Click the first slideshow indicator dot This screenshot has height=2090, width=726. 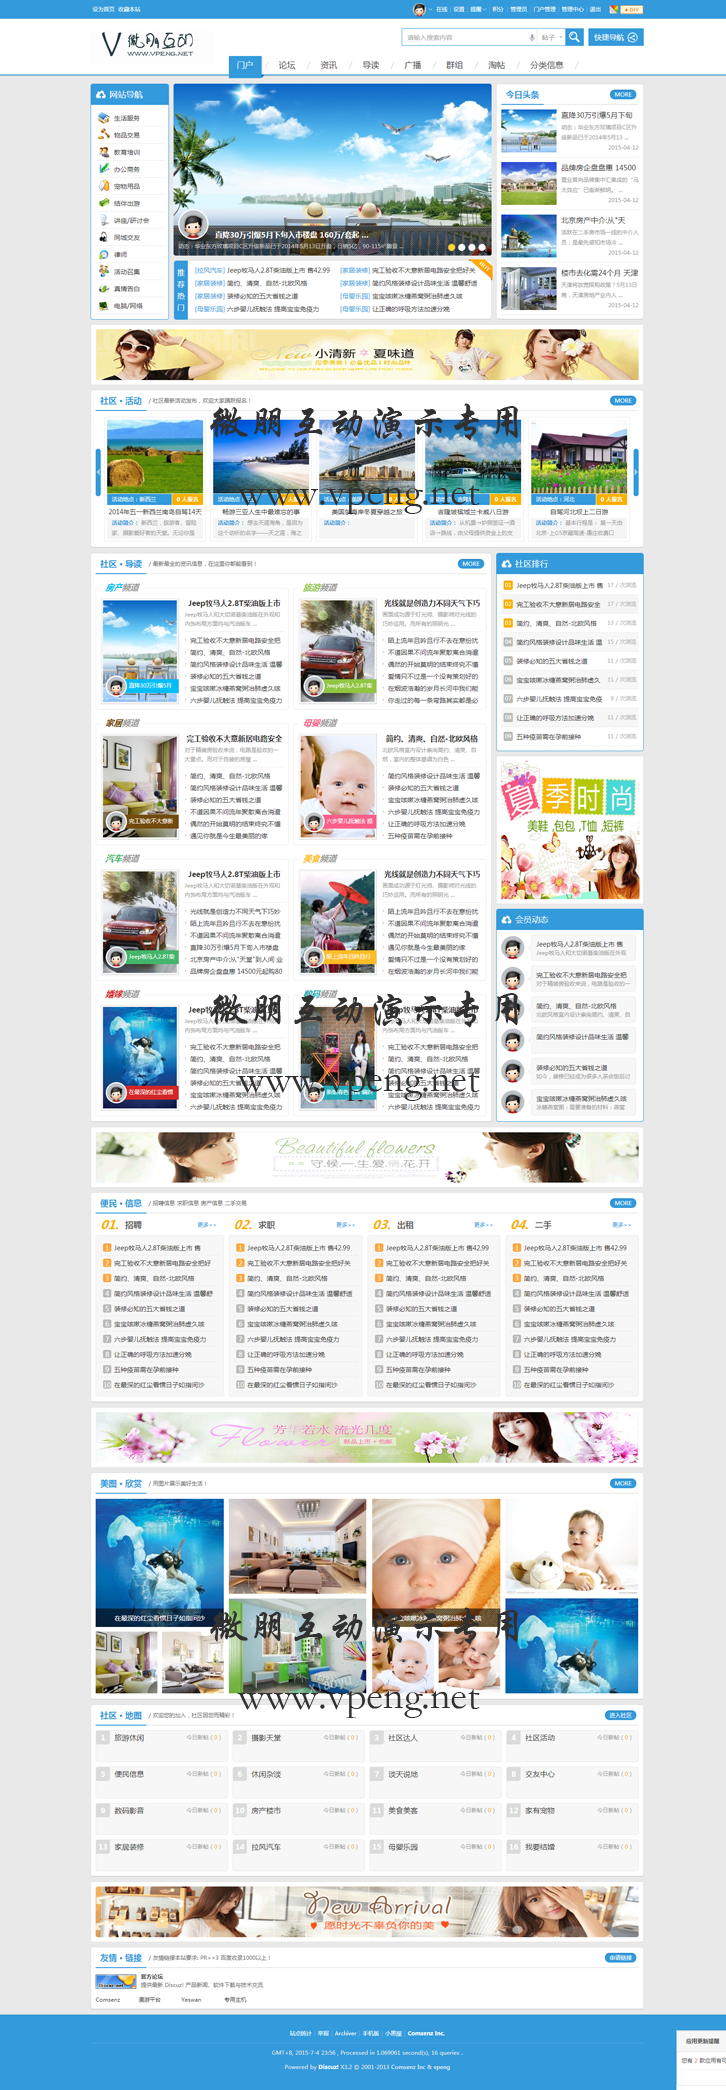451,247
